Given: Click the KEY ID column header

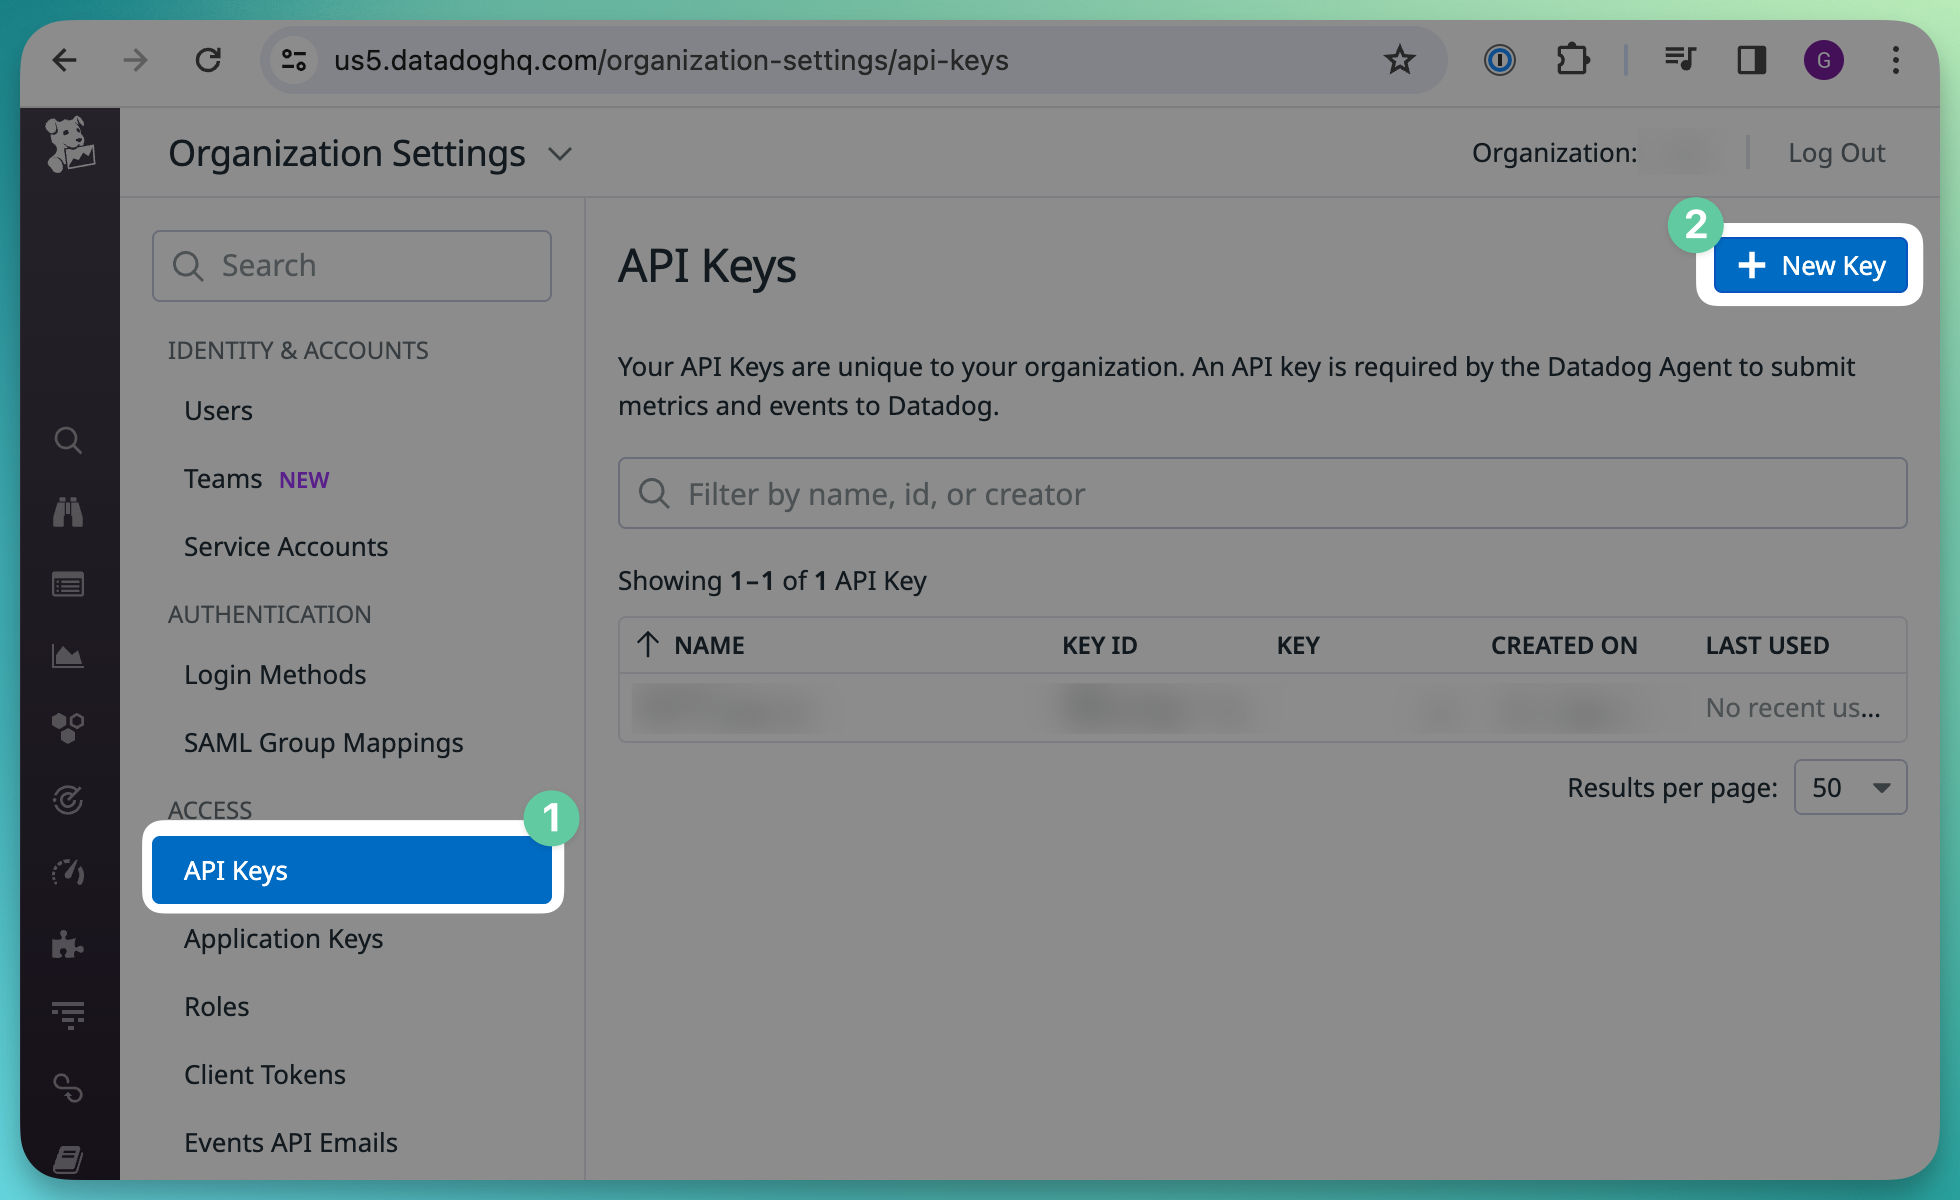Looking at the screenshot, I should pos(1099,646).
